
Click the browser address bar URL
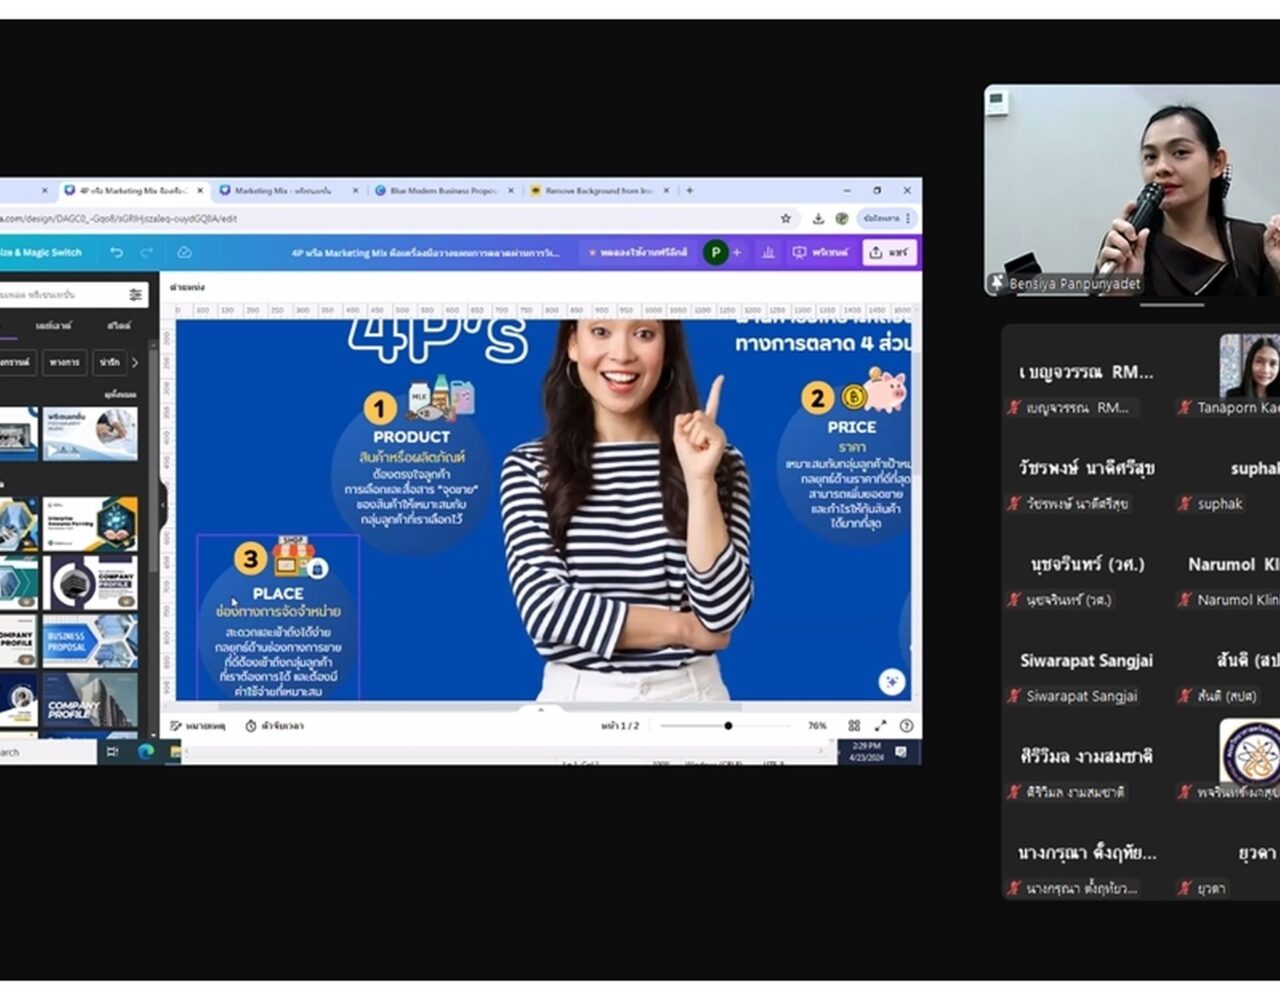coord(118,218)
